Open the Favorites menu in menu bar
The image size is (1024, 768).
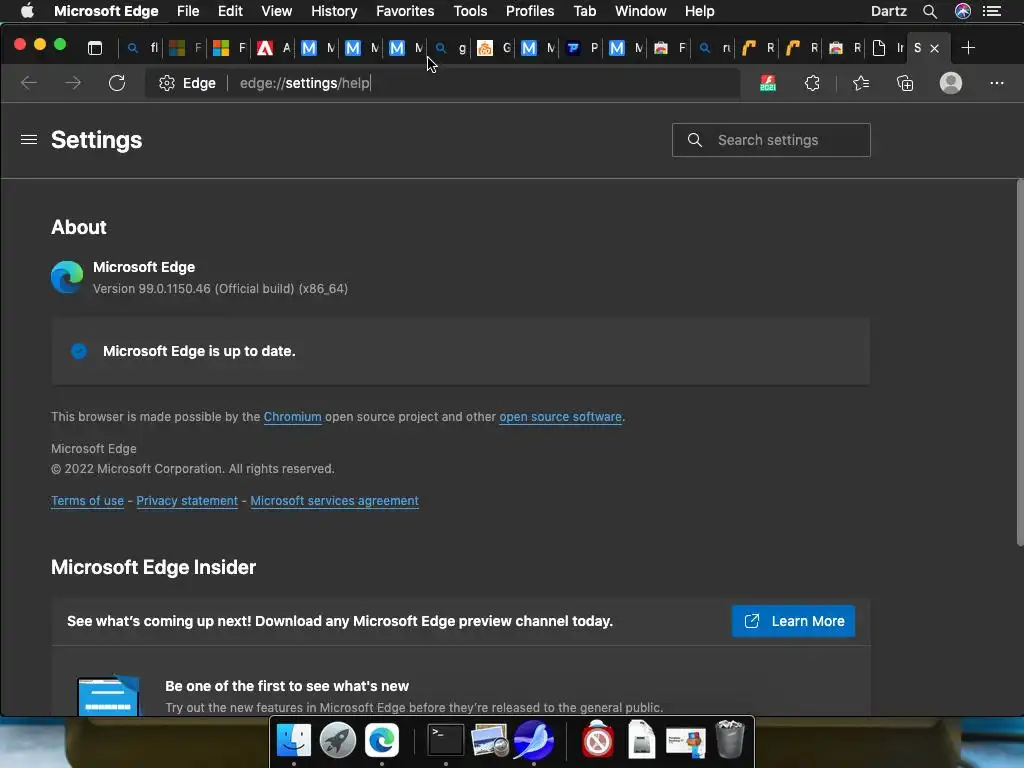405,11
